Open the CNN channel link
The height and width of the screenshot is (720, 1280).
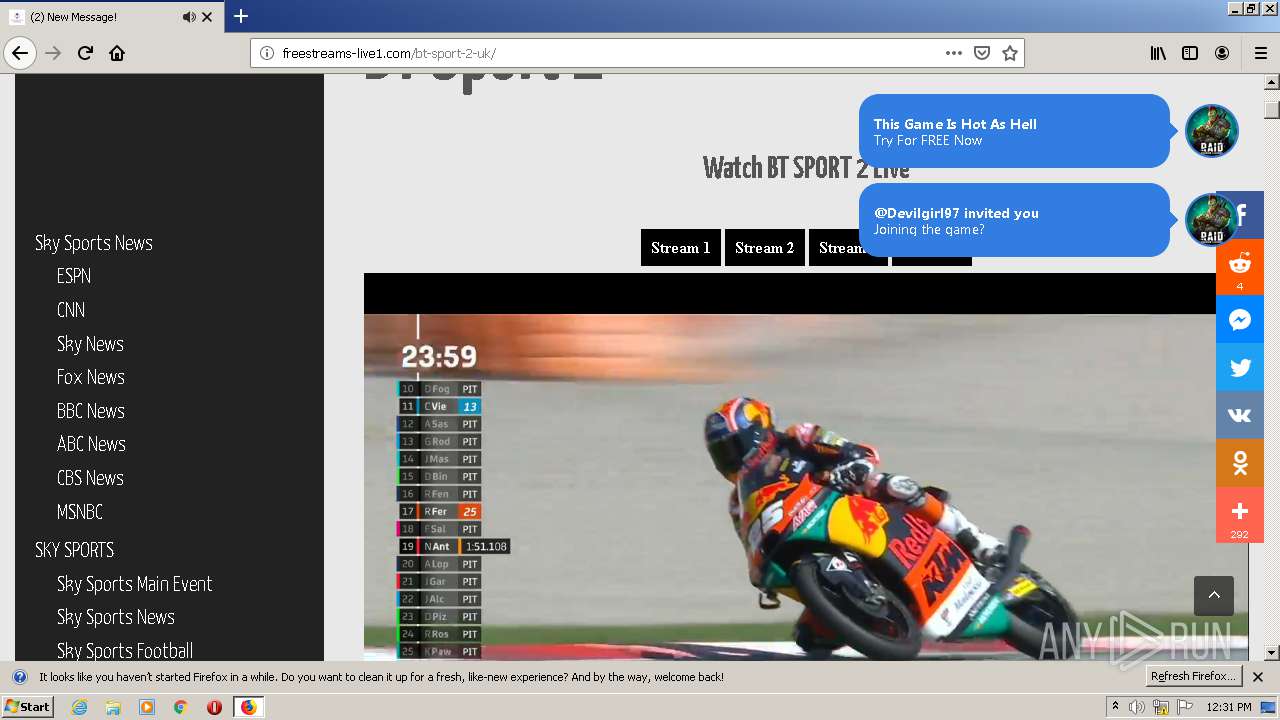tap(71, 310)
